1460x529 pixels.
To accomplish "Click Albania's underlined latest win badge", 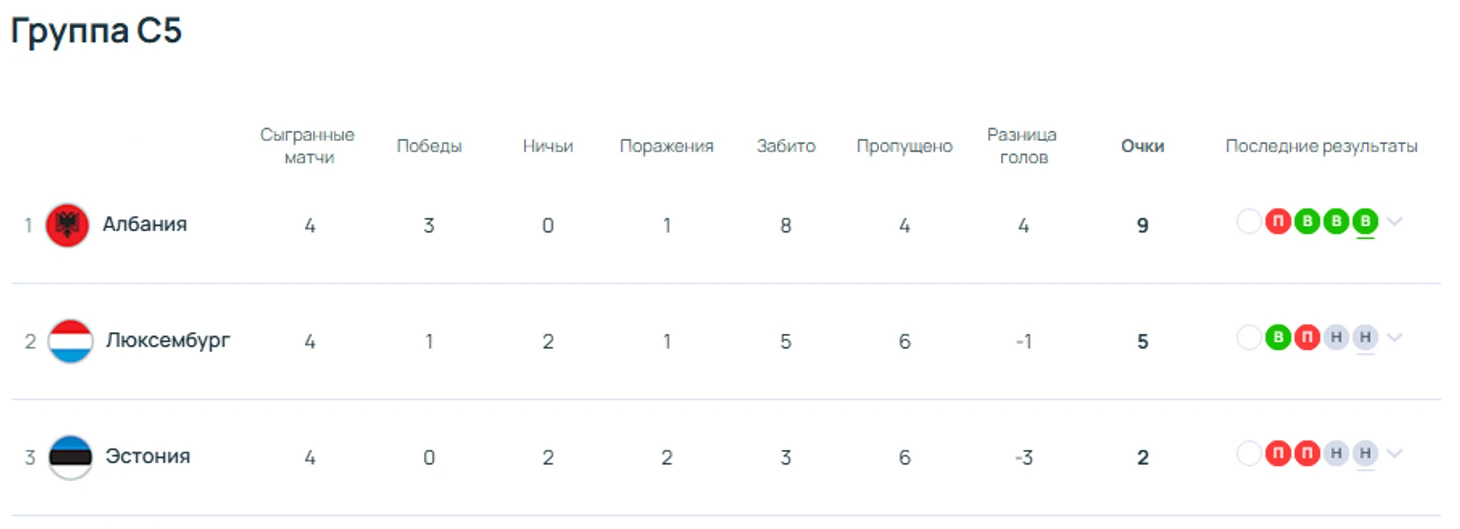I will pos(1365,222).
